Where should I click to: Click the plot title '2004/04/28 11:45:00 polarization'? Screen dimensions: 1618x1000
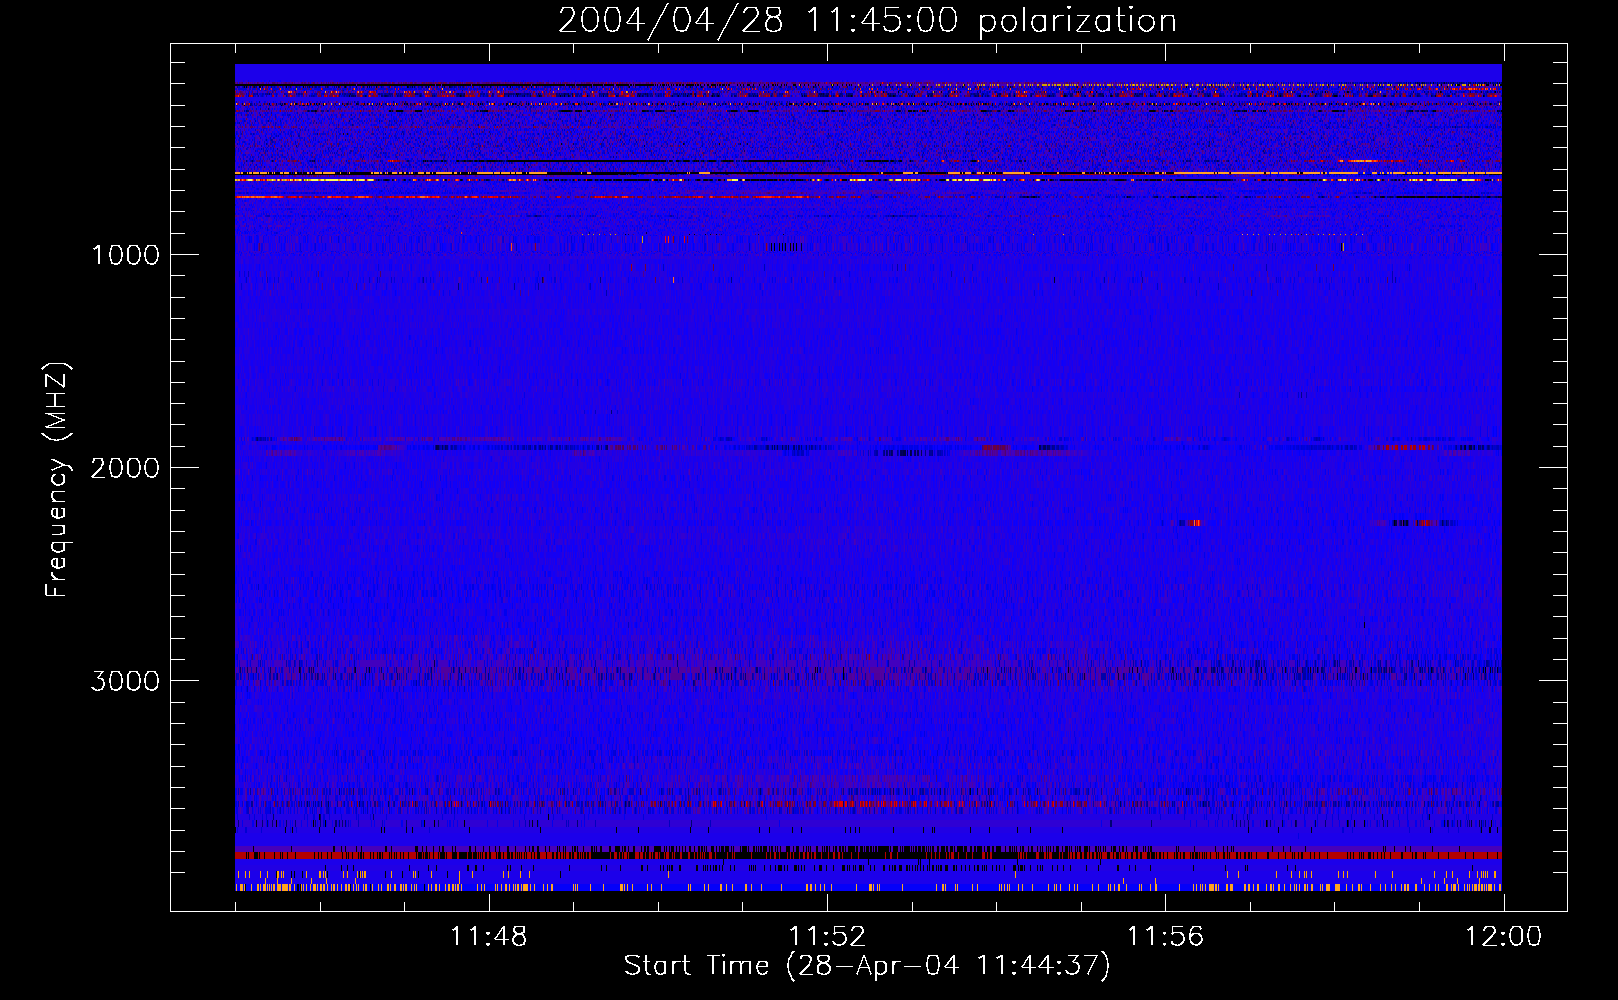[x=867, y=21]
